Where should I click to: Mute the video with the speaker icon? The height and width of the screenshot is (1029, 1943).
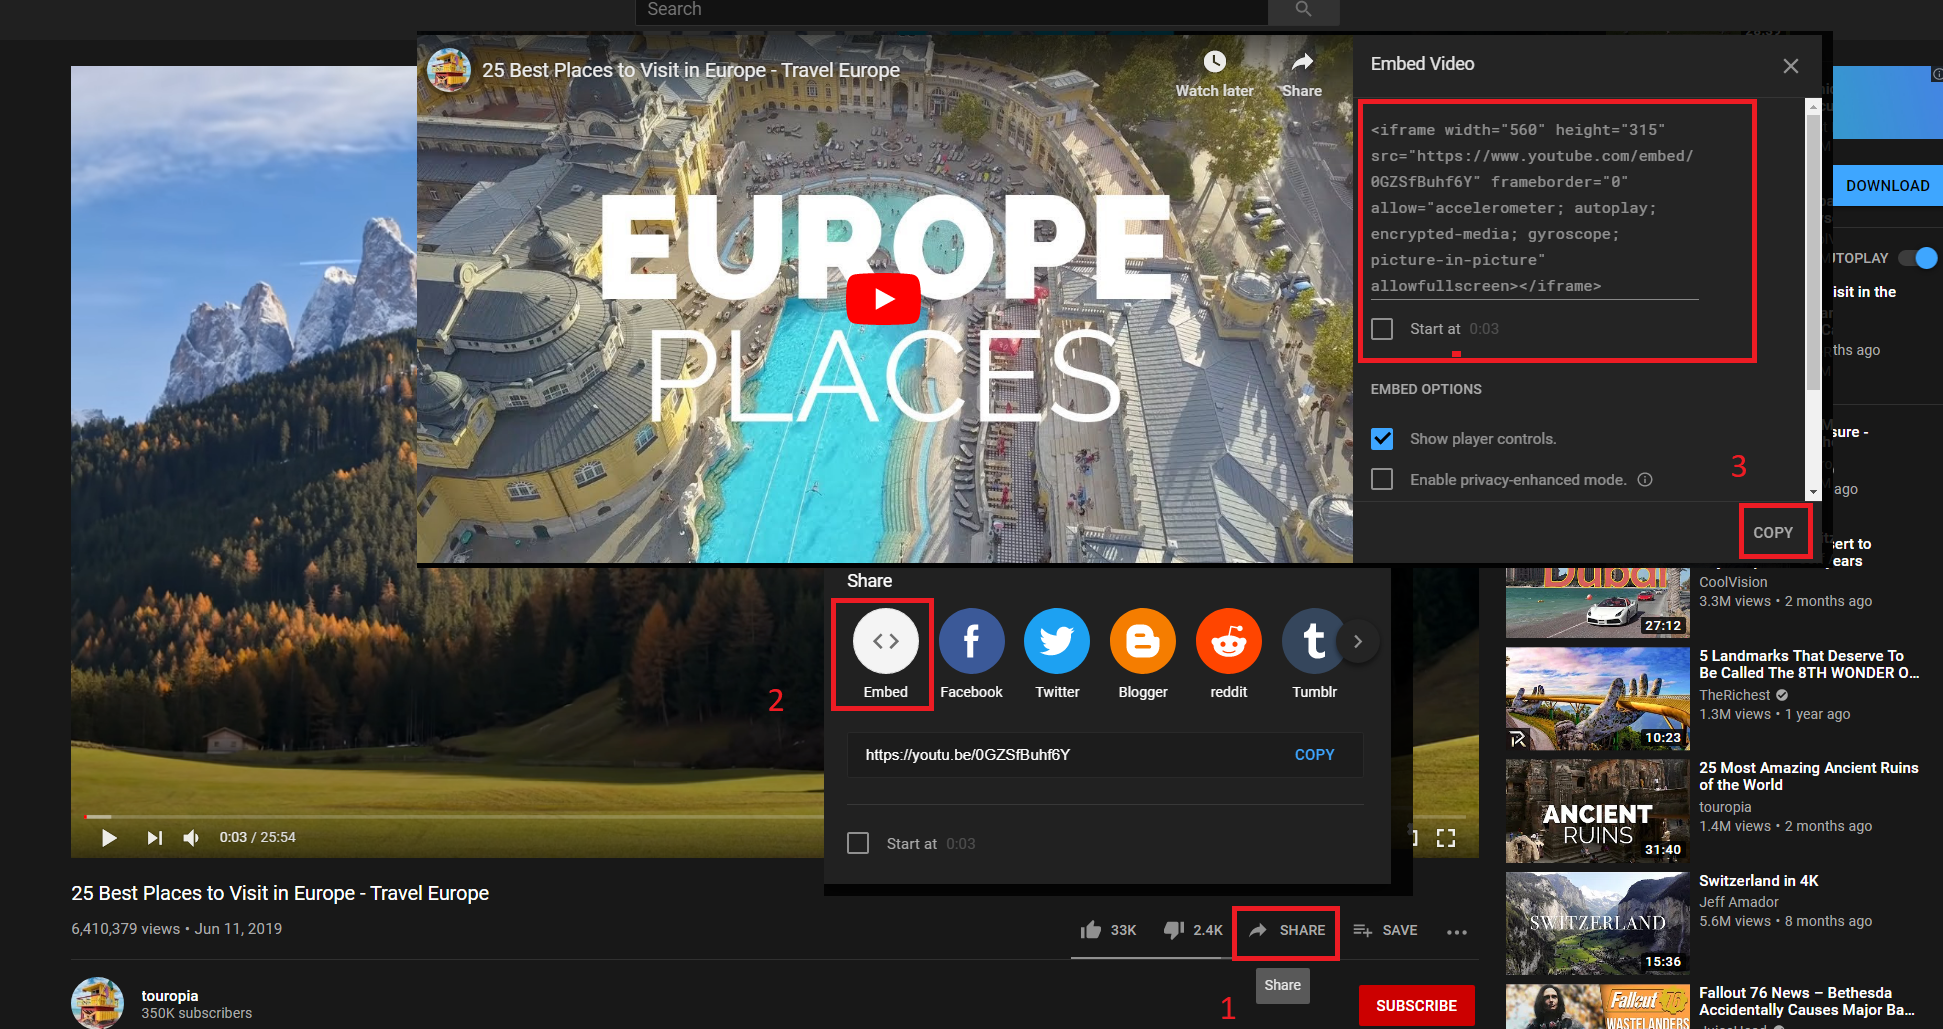click(x=190, y=837)
